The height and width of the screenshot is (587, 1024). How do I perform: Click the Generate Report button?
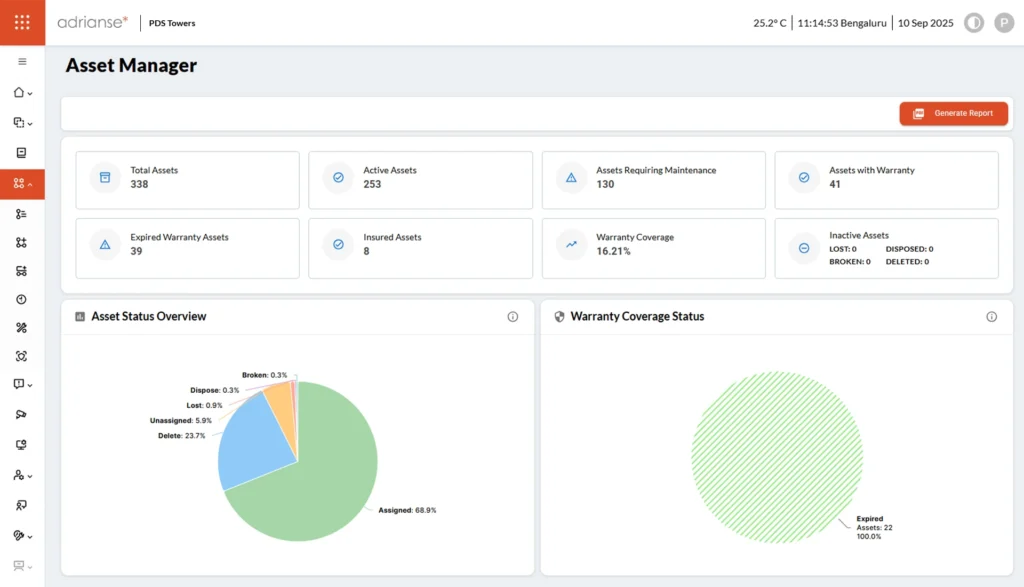(953, 113)
